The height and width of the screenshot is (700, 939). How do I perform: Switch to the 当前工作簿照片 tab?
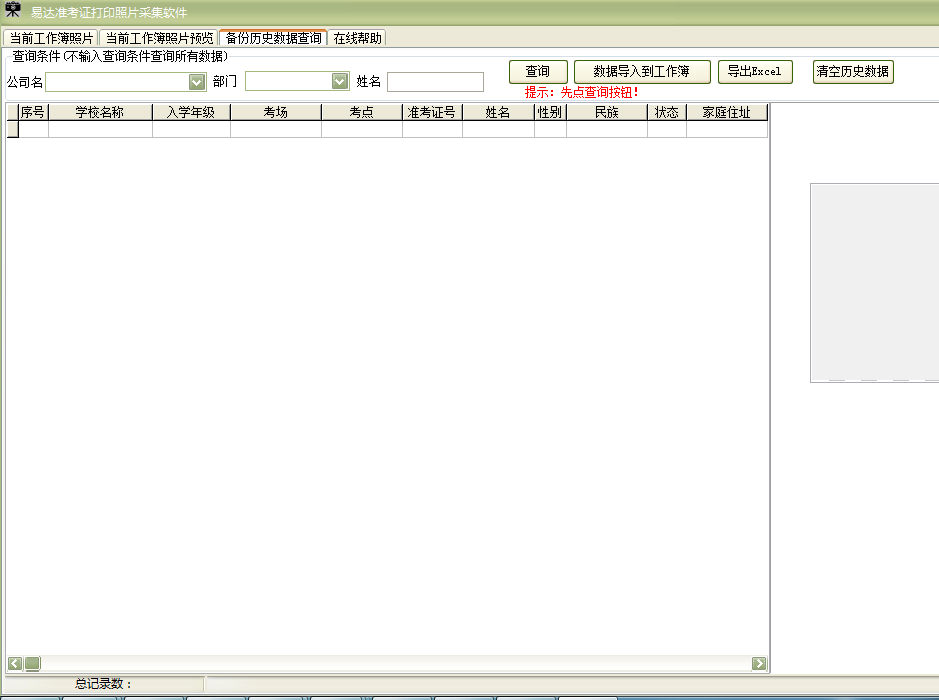[x=51, y=38]
